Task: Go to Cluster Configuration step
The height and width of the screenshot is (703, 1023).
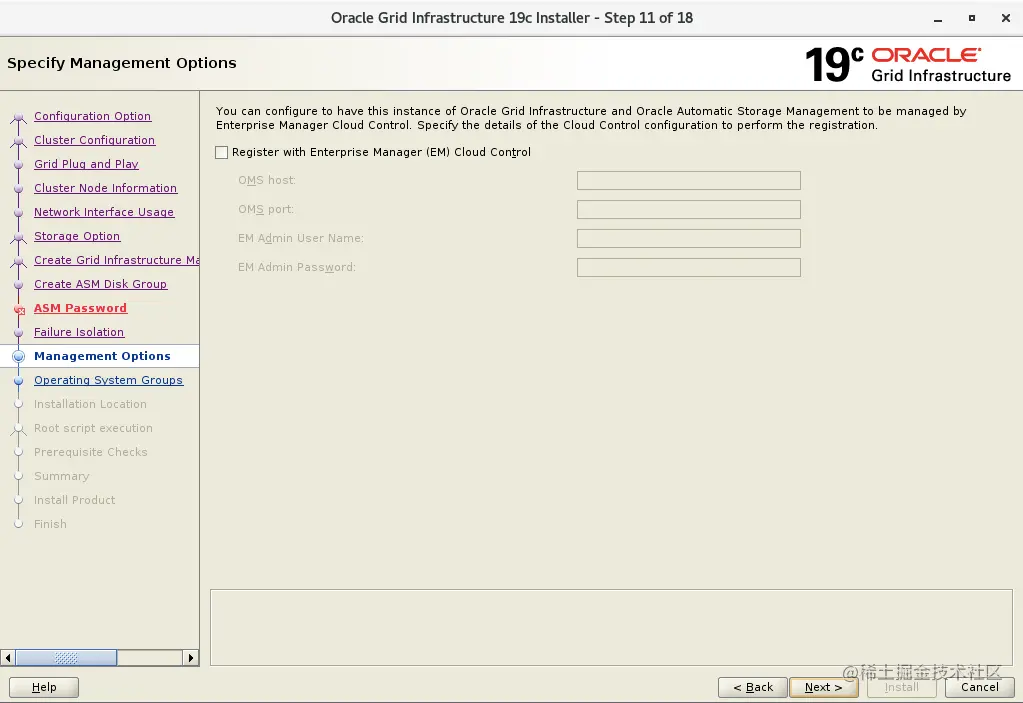Action: pyautogui.click(x=95, y=140)
